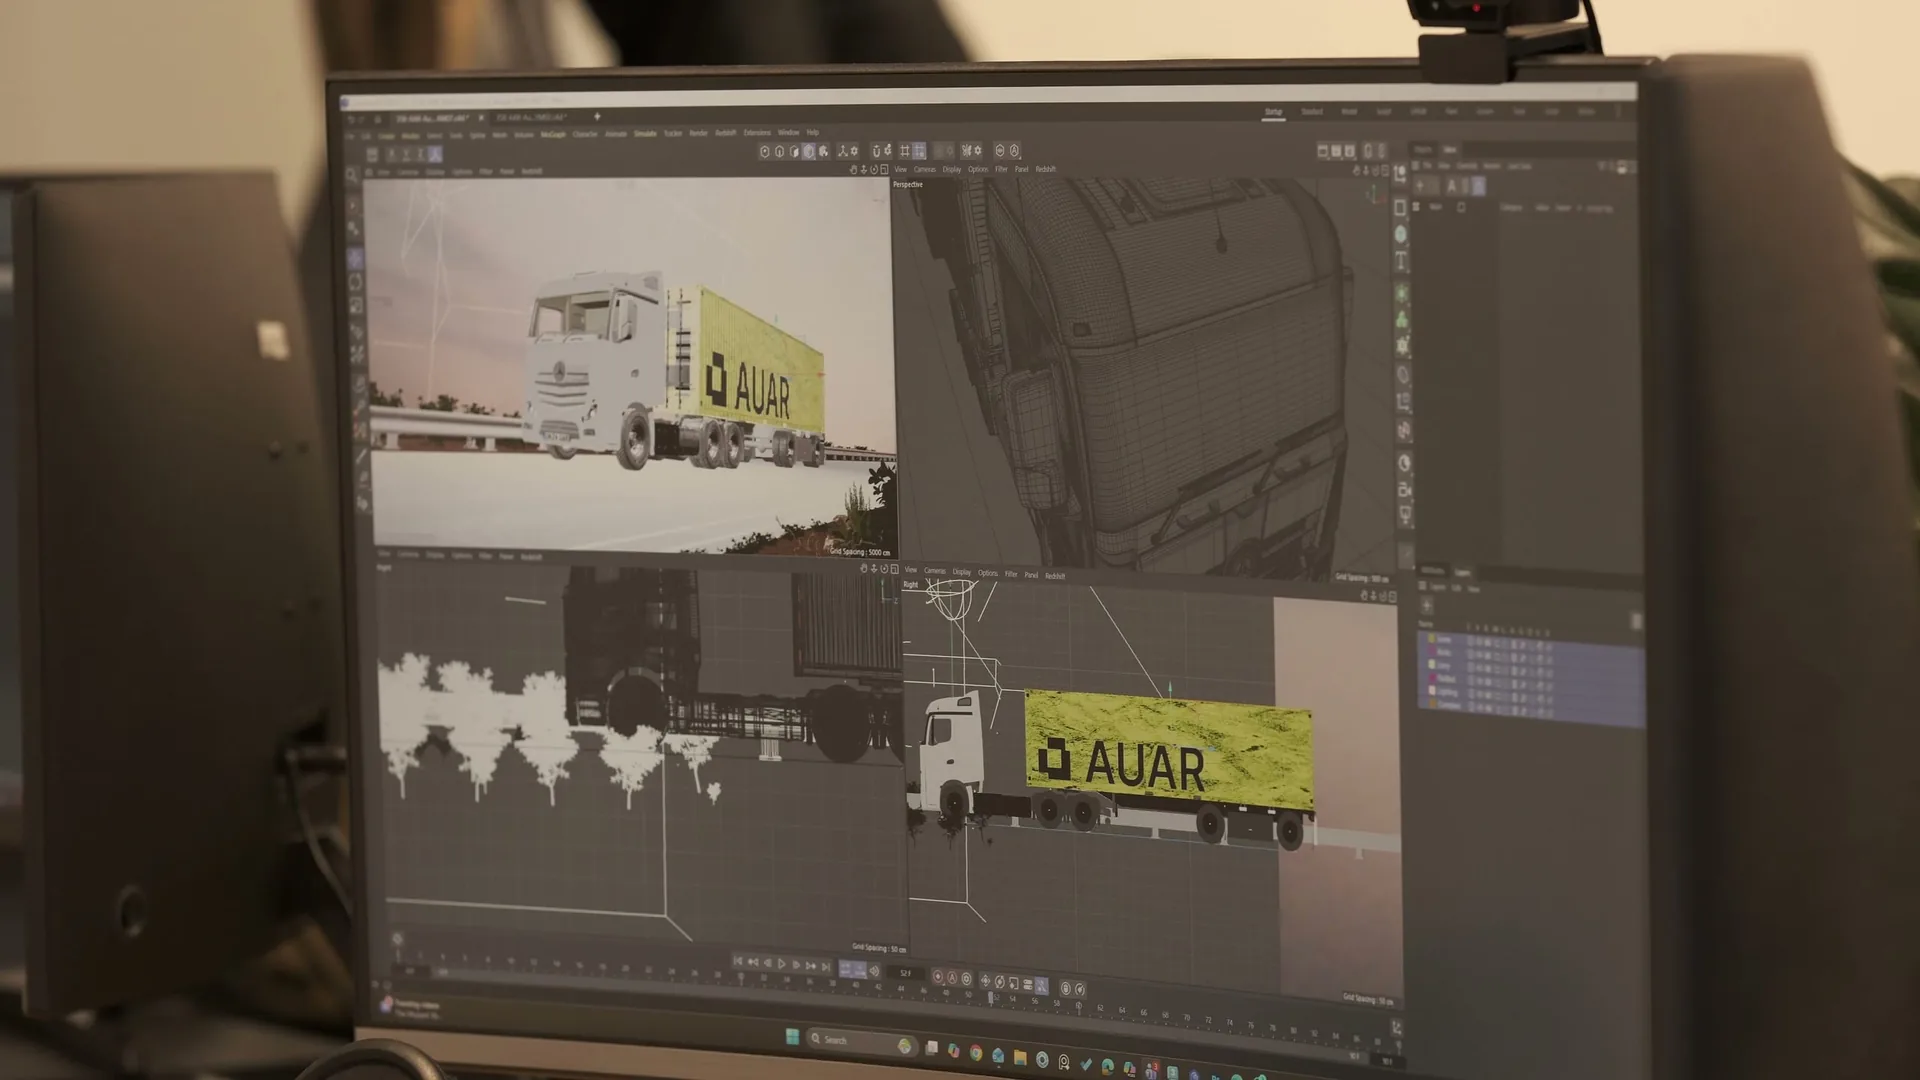1920x1080 pixels.
Task: Click the timeline playhead at frame 52
Action: click(990, 997)
